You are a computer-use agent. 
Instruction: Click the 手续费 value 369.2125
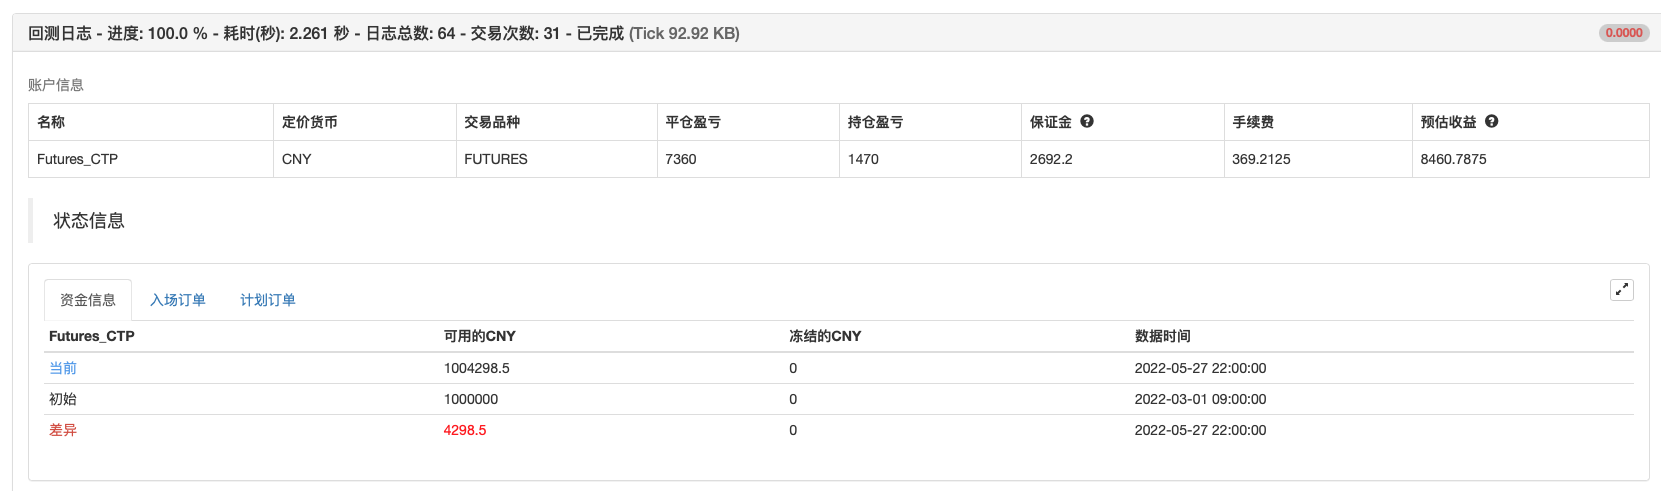click(1261, 159)
